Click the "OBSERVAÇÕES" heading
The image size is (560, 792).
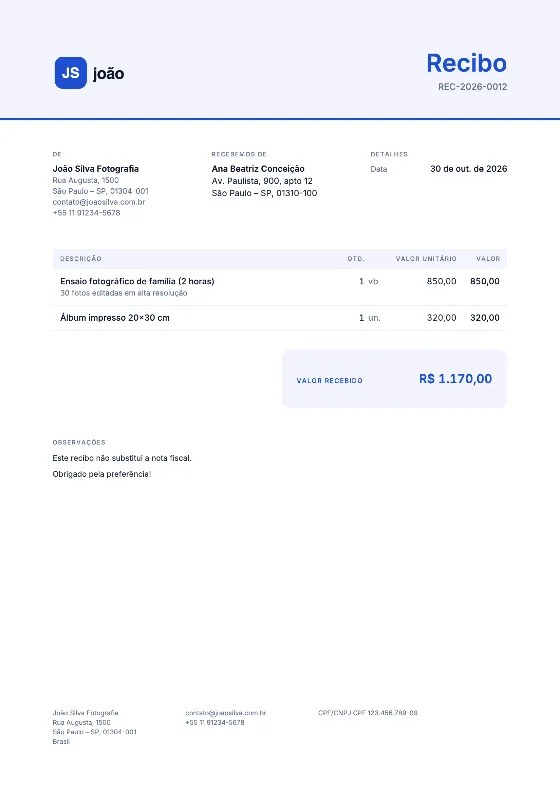tap(79, 442)
